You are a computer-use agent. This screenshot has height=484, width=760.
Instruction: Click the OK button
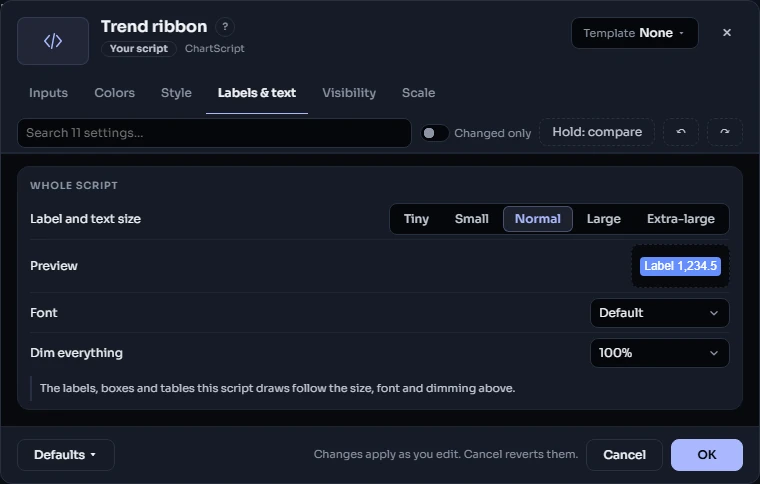[x=707, y=455]
